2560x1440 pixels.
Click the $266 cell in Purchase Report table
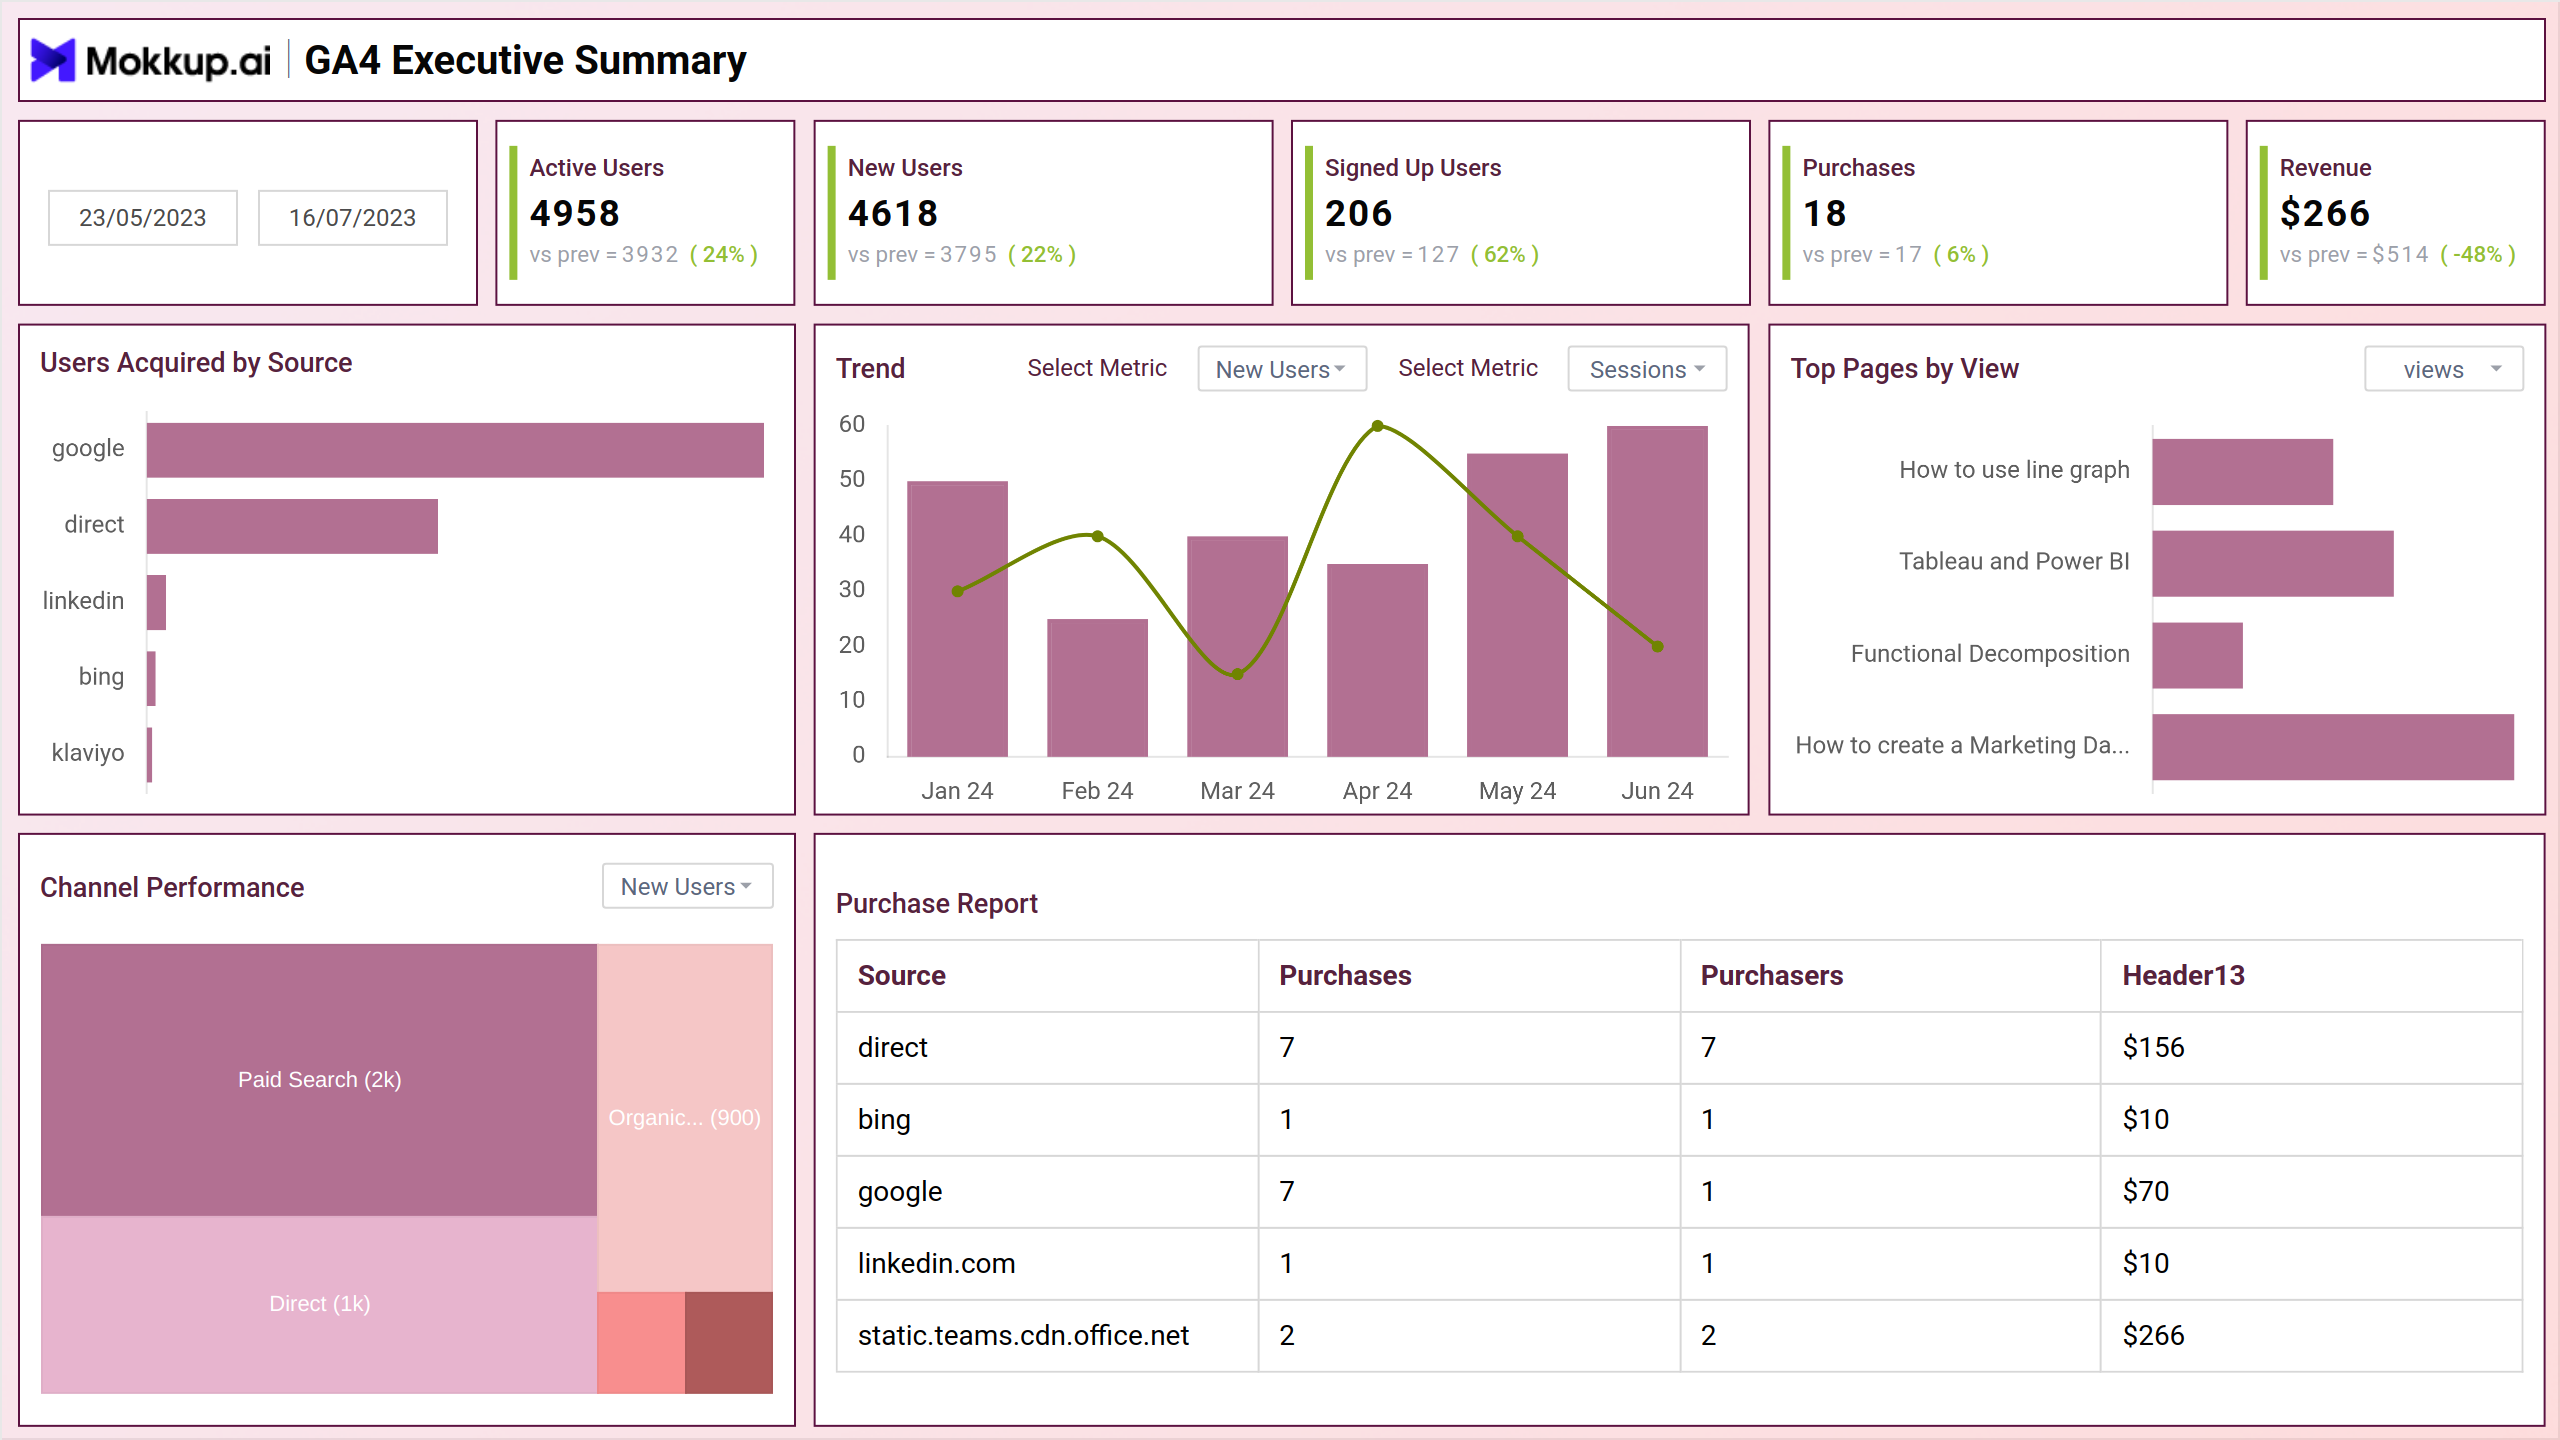pos(2311,1336)
